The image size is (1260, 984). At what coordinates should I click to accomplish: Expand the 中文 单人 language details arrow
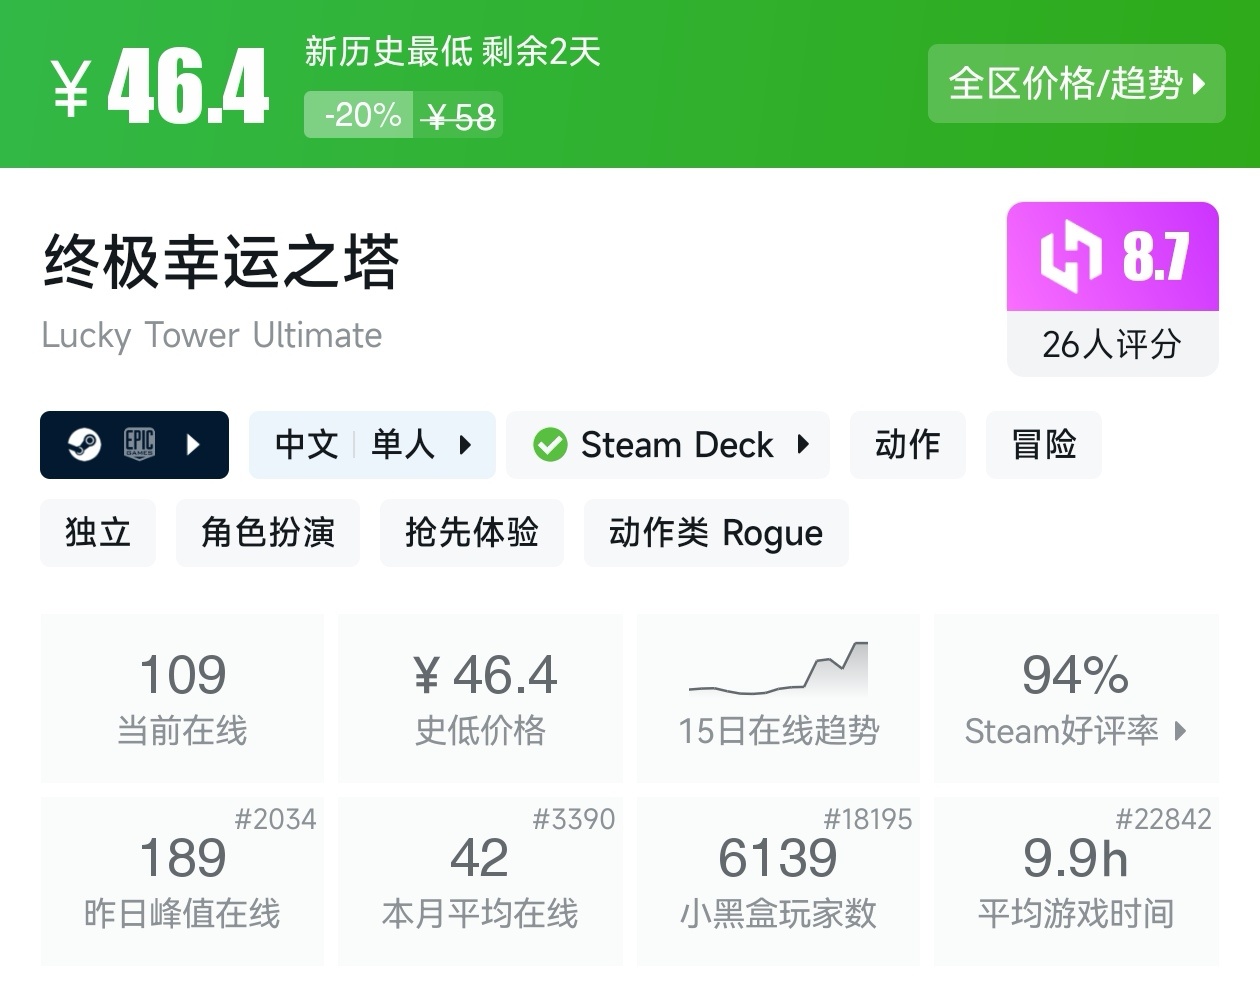465,445
